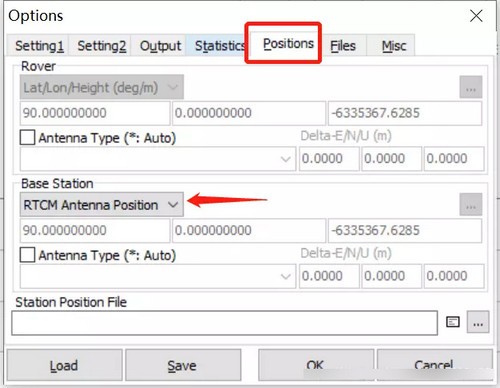The width and height of the screenshot is (500, 388).
Task: Click the Rover position ellipsis button
Action: click(x=471, y=87)
